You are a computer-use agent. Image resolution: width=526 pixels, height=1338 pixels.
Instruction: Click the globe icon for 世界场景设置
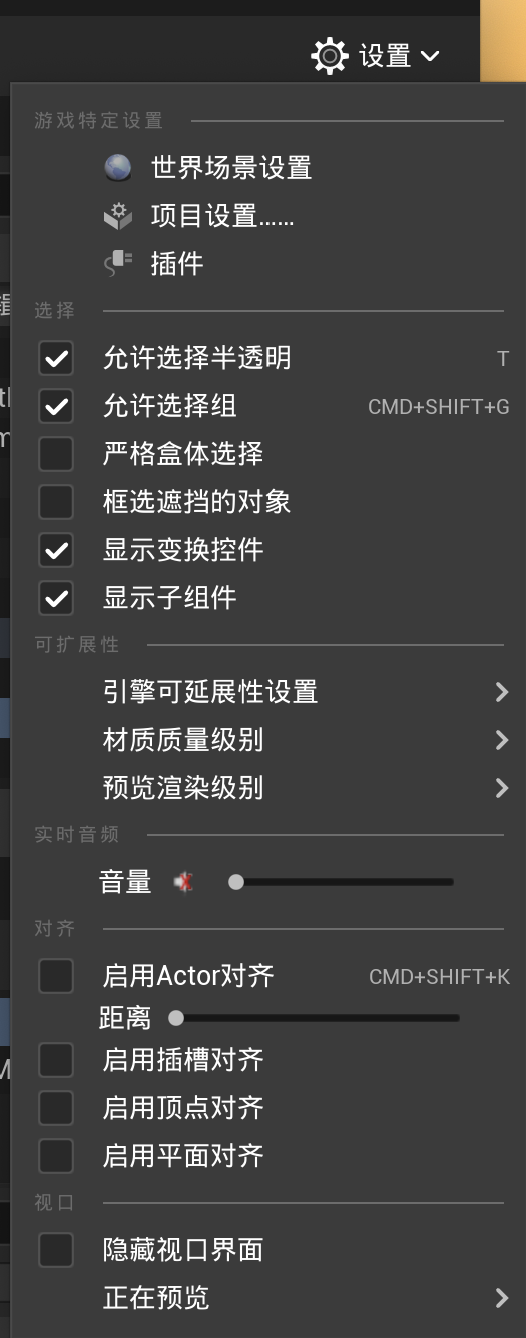point(118,168)
